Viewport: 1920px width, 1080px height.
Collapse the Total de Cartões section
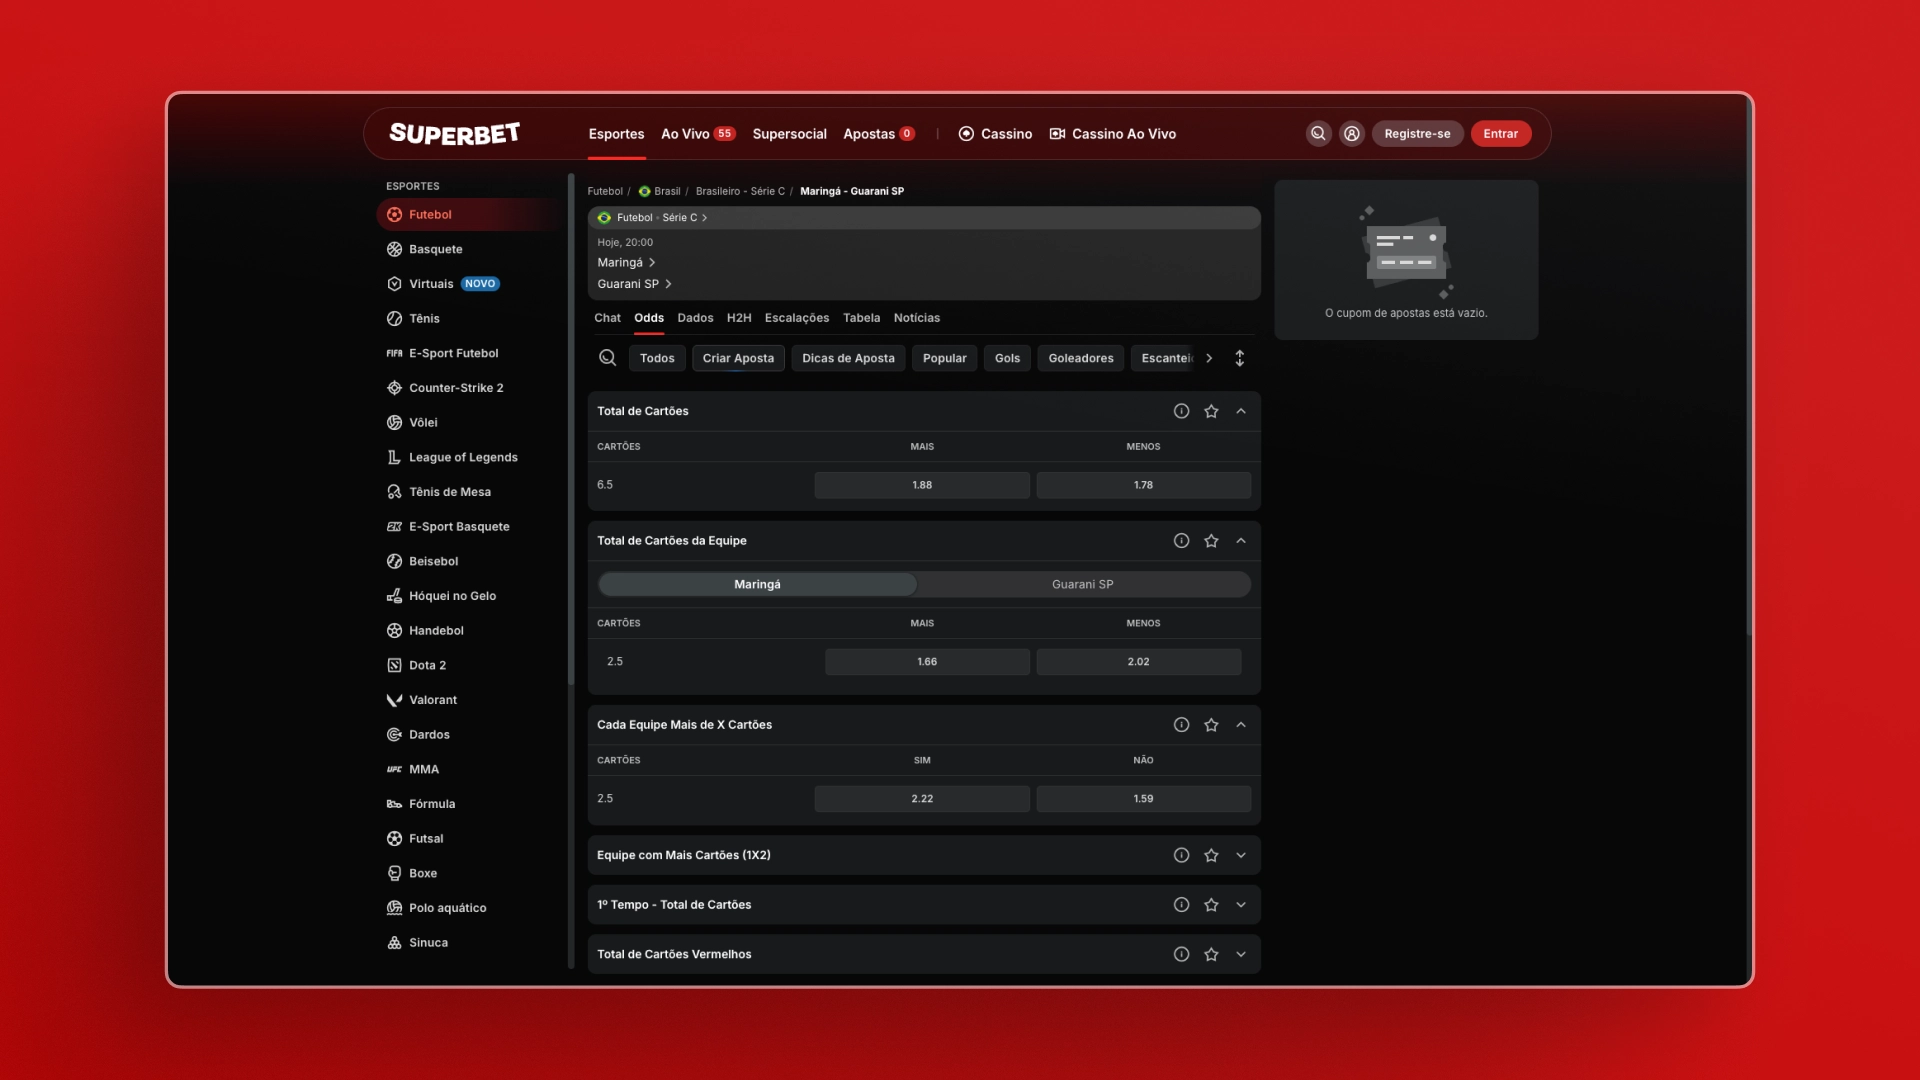tap(1241, 411)
